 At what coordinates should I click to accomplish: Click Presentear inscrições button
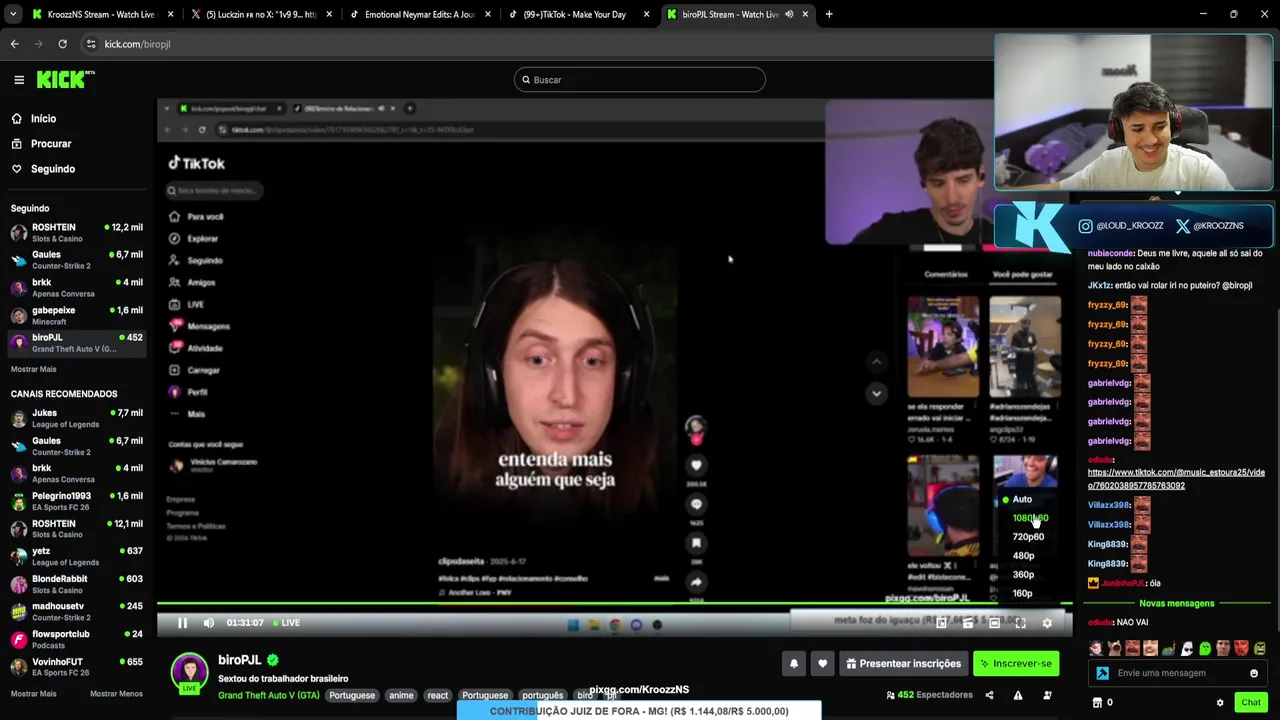902,663
